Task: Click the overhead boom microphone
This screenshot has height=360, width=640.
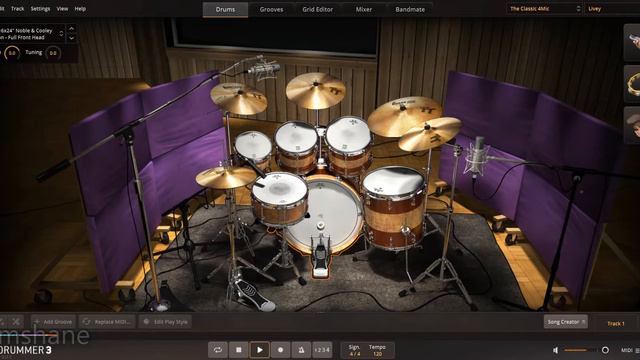Action: 264,68
